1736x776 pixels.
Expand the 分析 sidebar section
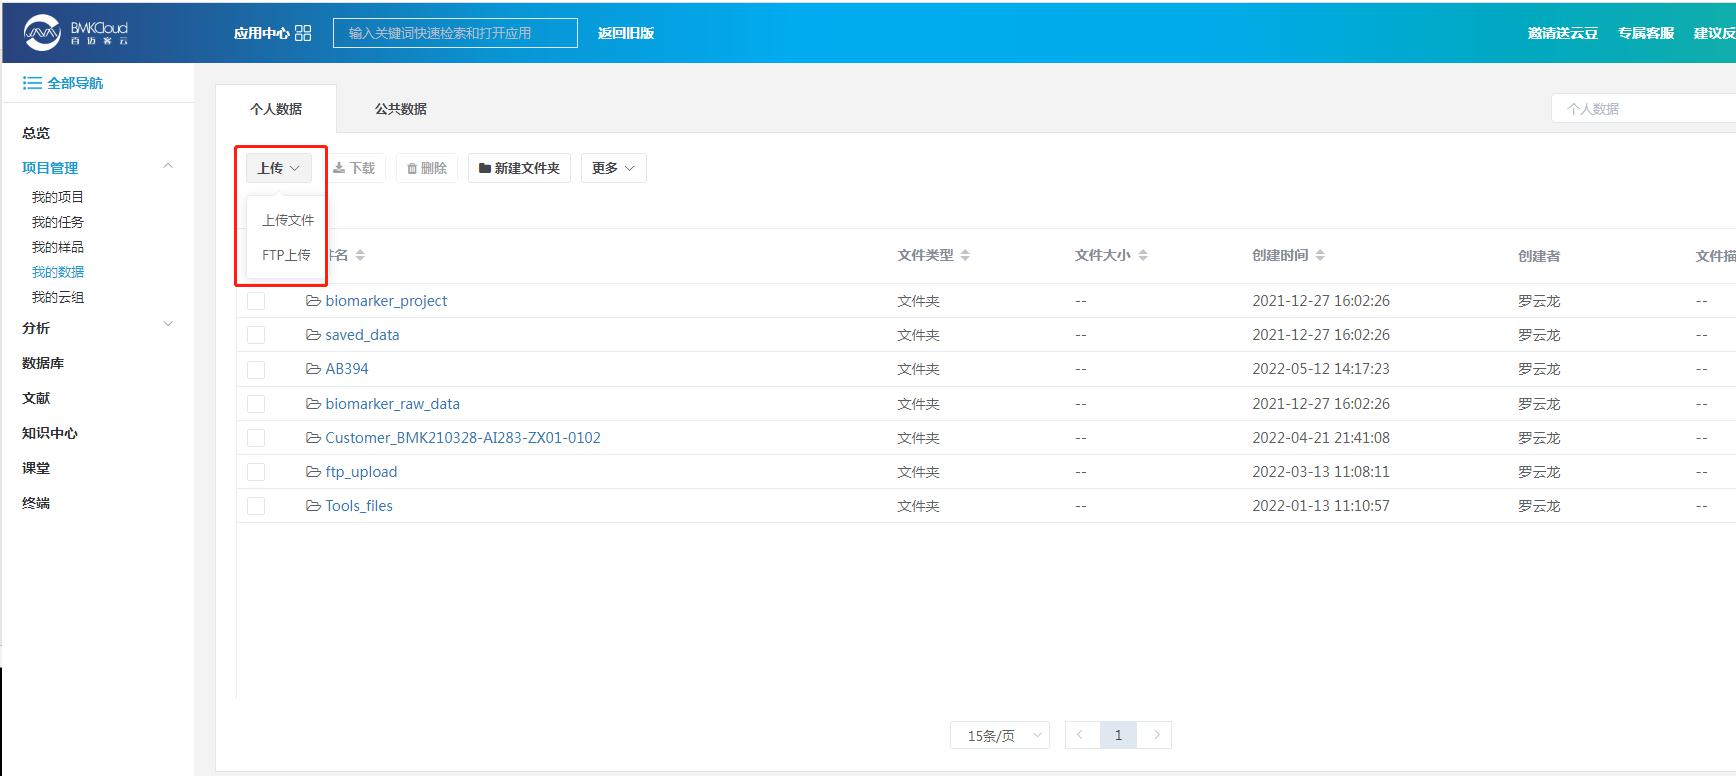(168, 324)
